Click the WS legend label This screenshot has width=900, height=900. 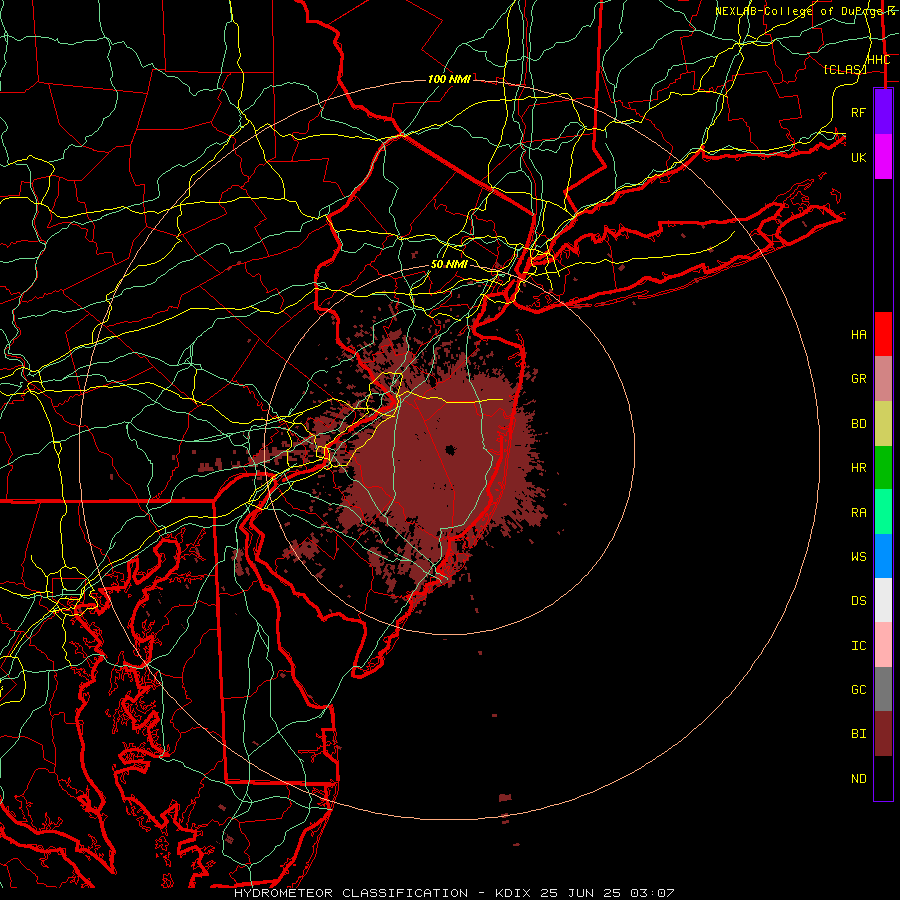[859, 557]
